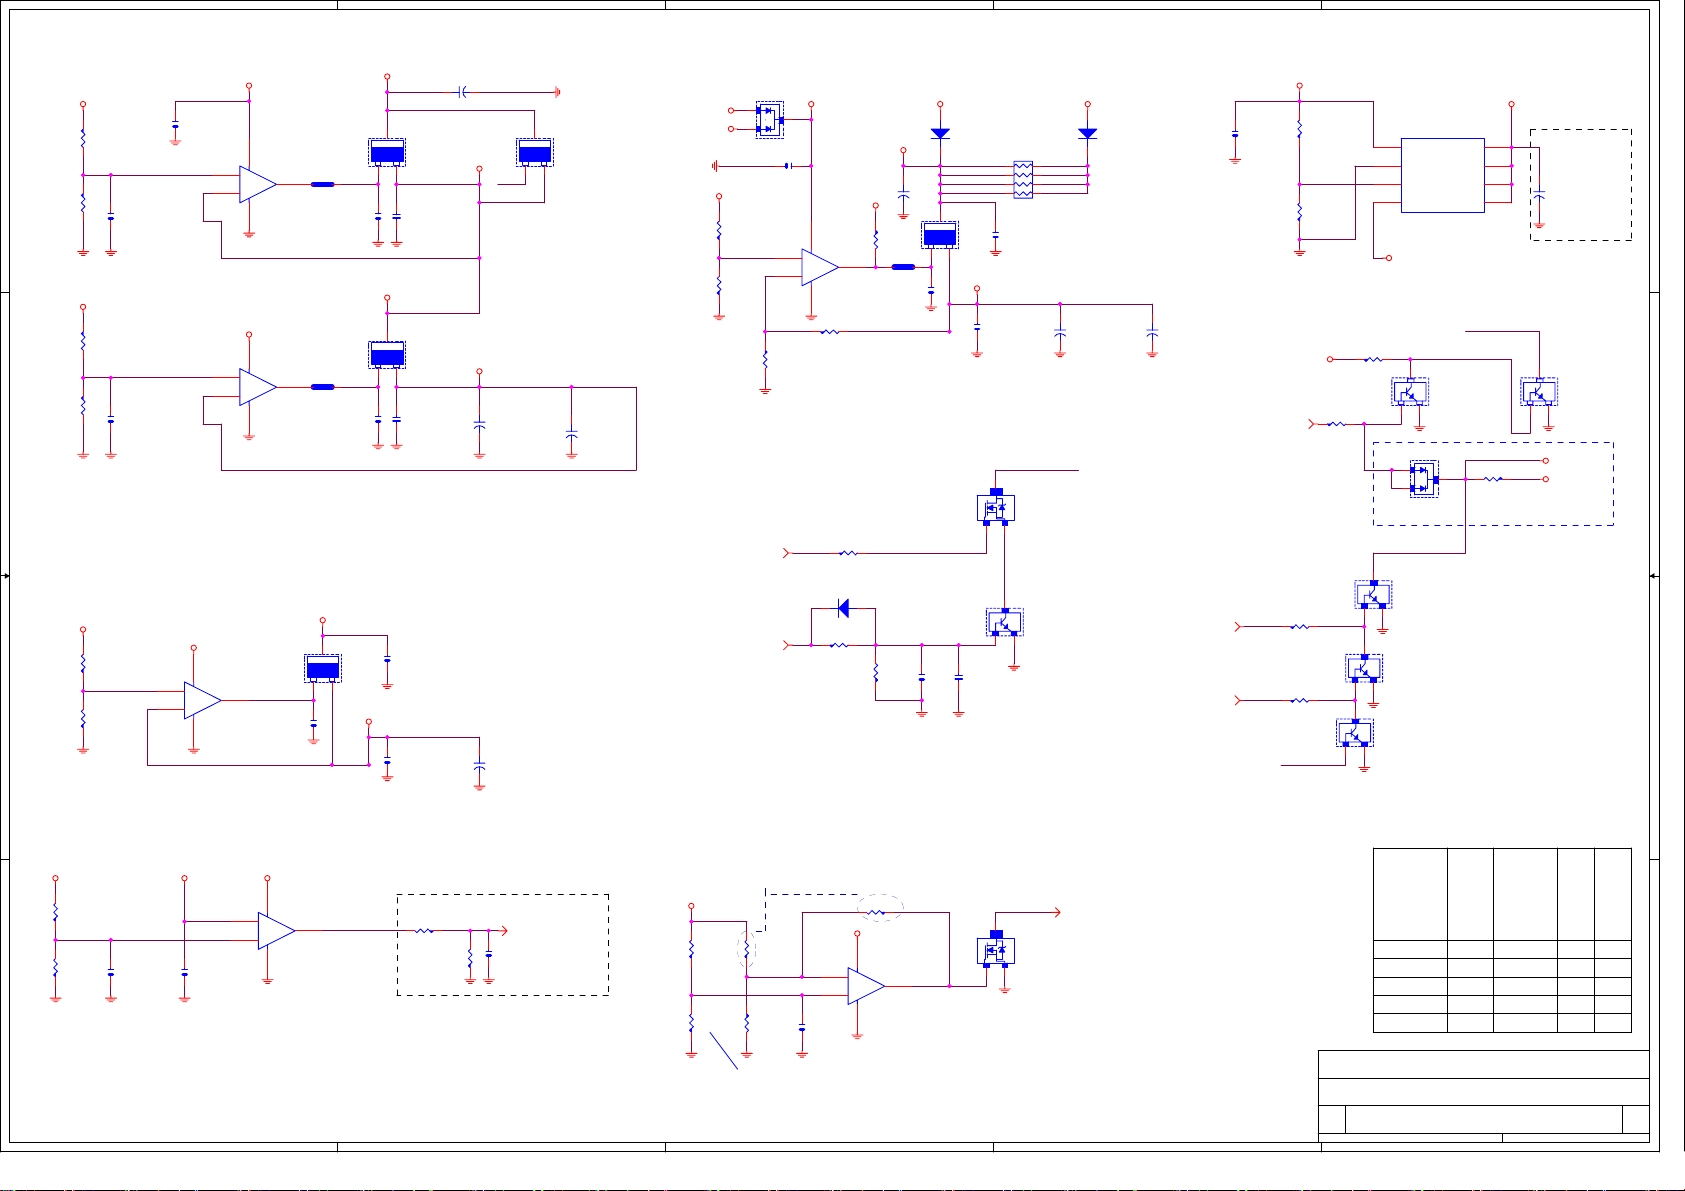Select the horizontal resistor circled by a dashed ellipse

click(x=877, y=912)
